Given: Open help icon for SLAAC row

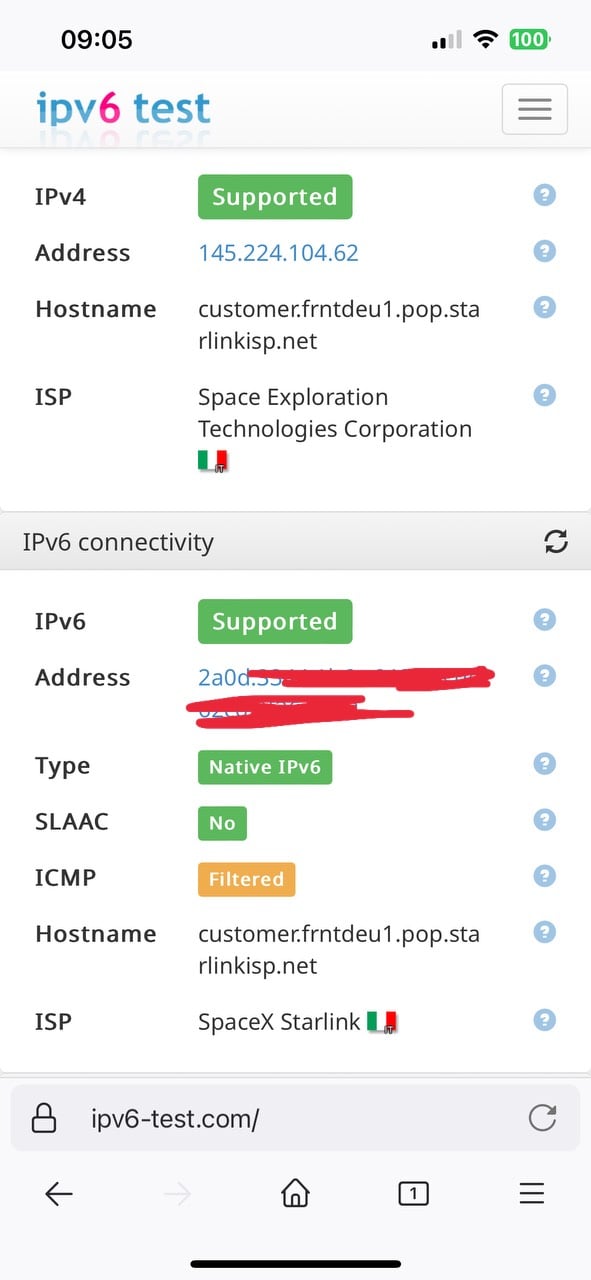Looking at the screenshot, I should (x=545, y=820).
